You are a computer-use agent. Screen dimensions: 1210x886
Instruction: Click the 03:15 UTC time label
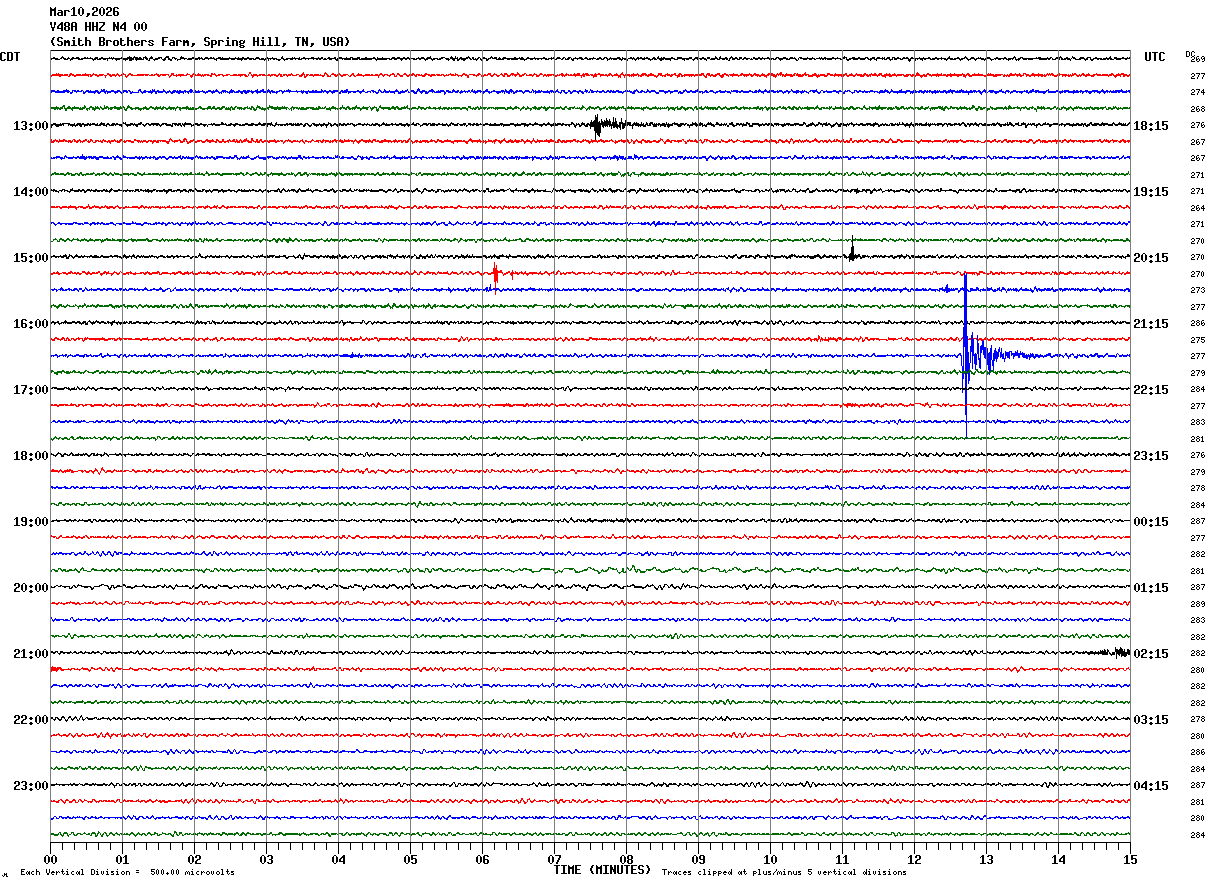tap(1151, 720)
